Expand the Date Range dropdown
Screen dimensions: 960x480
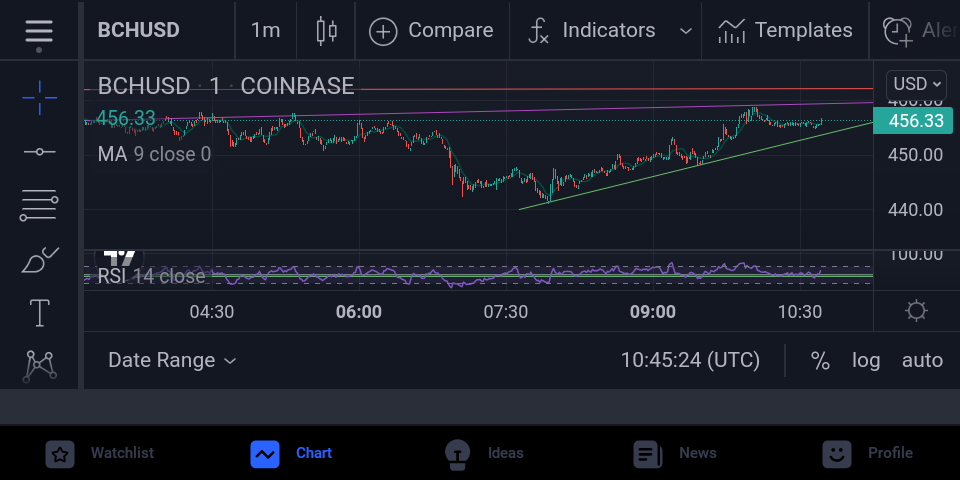pos(172,360)
